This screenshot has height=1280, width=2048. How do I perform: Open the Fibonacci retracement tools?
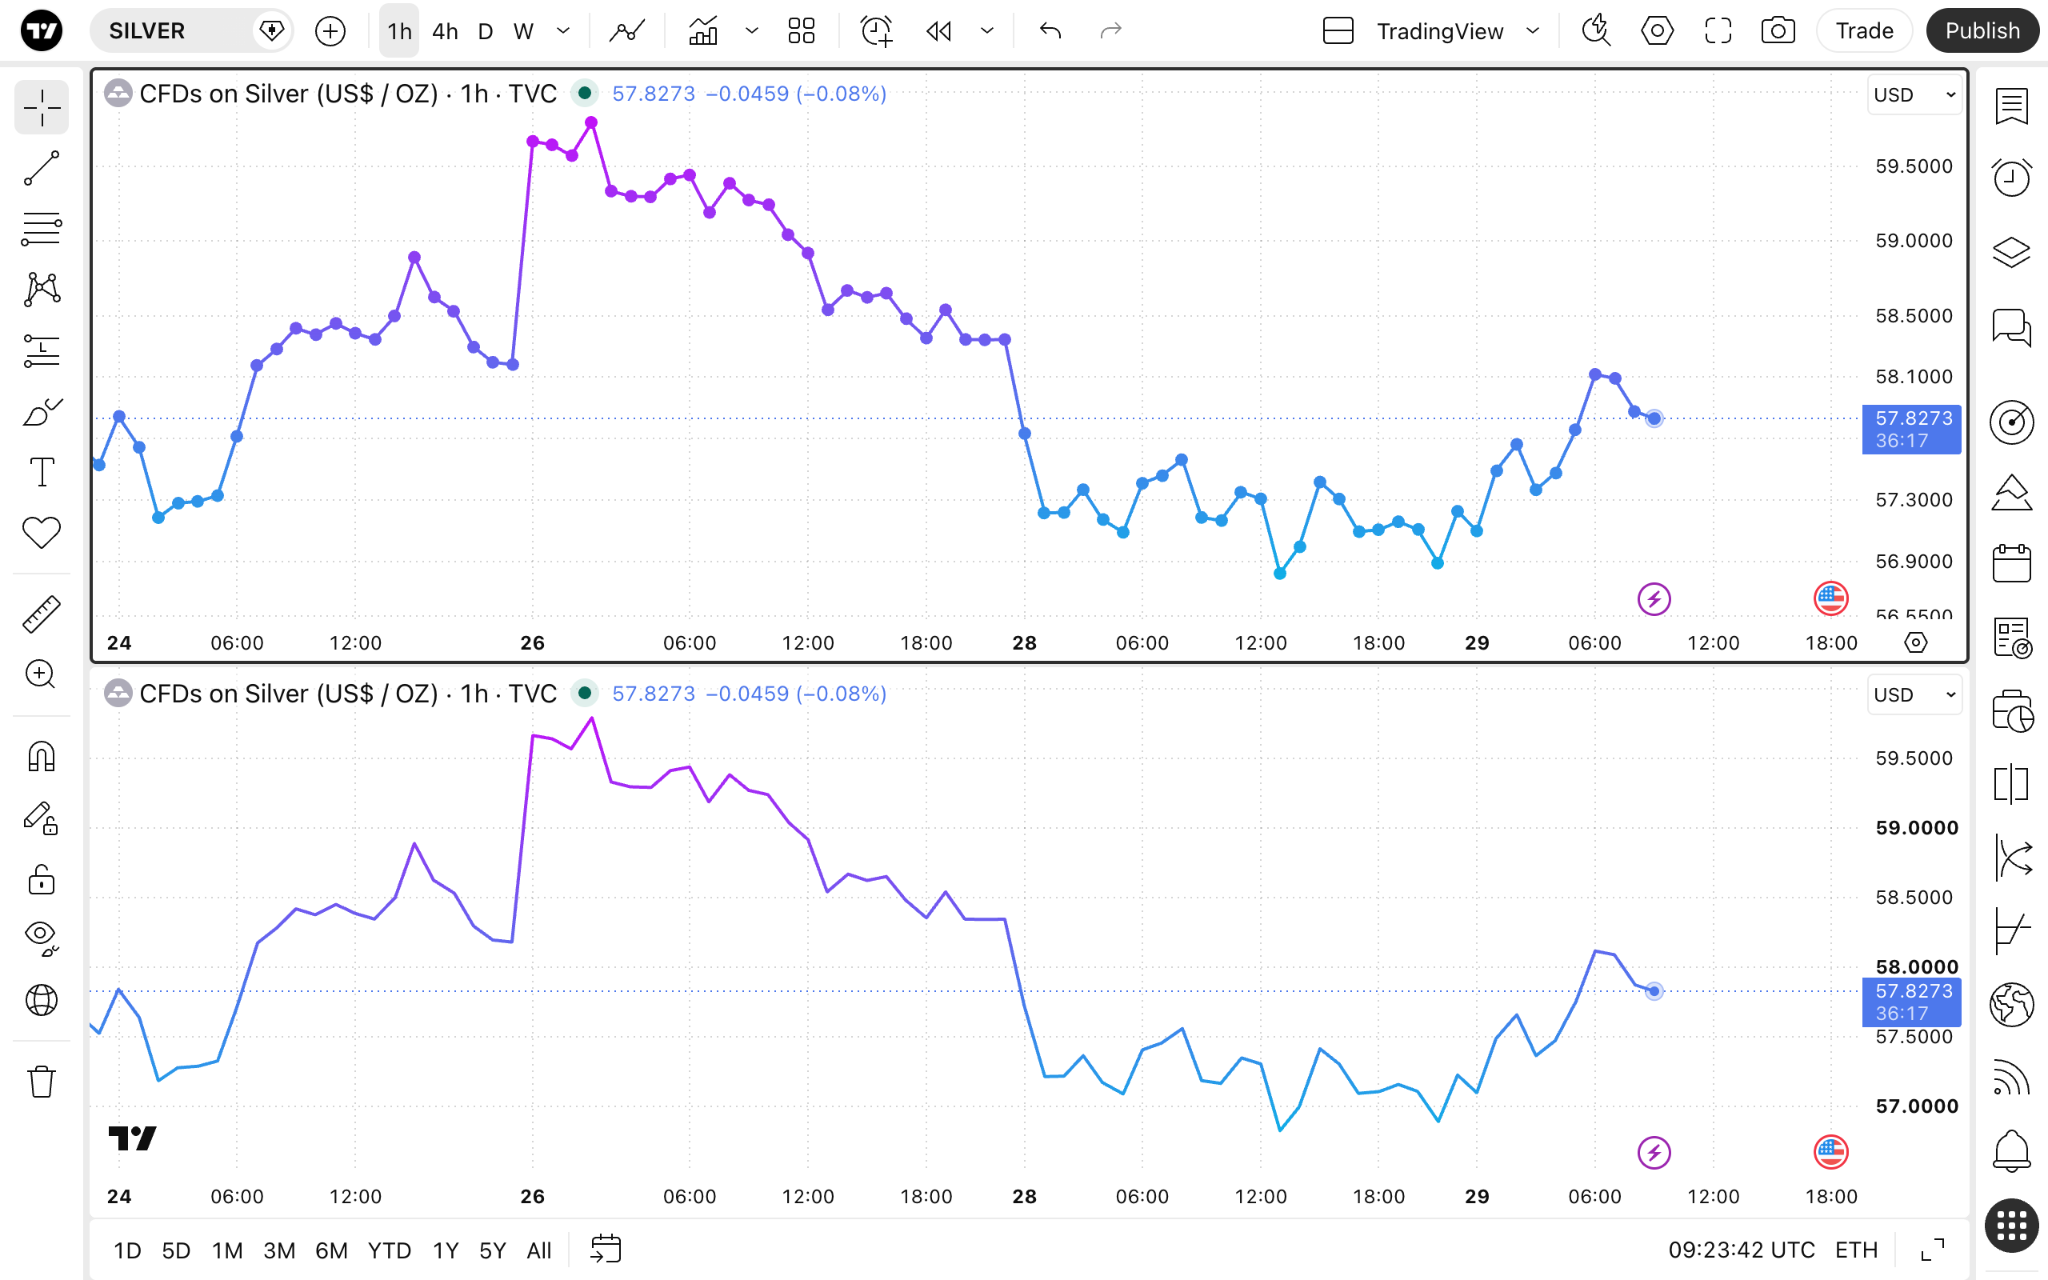(x=42, y=229)
